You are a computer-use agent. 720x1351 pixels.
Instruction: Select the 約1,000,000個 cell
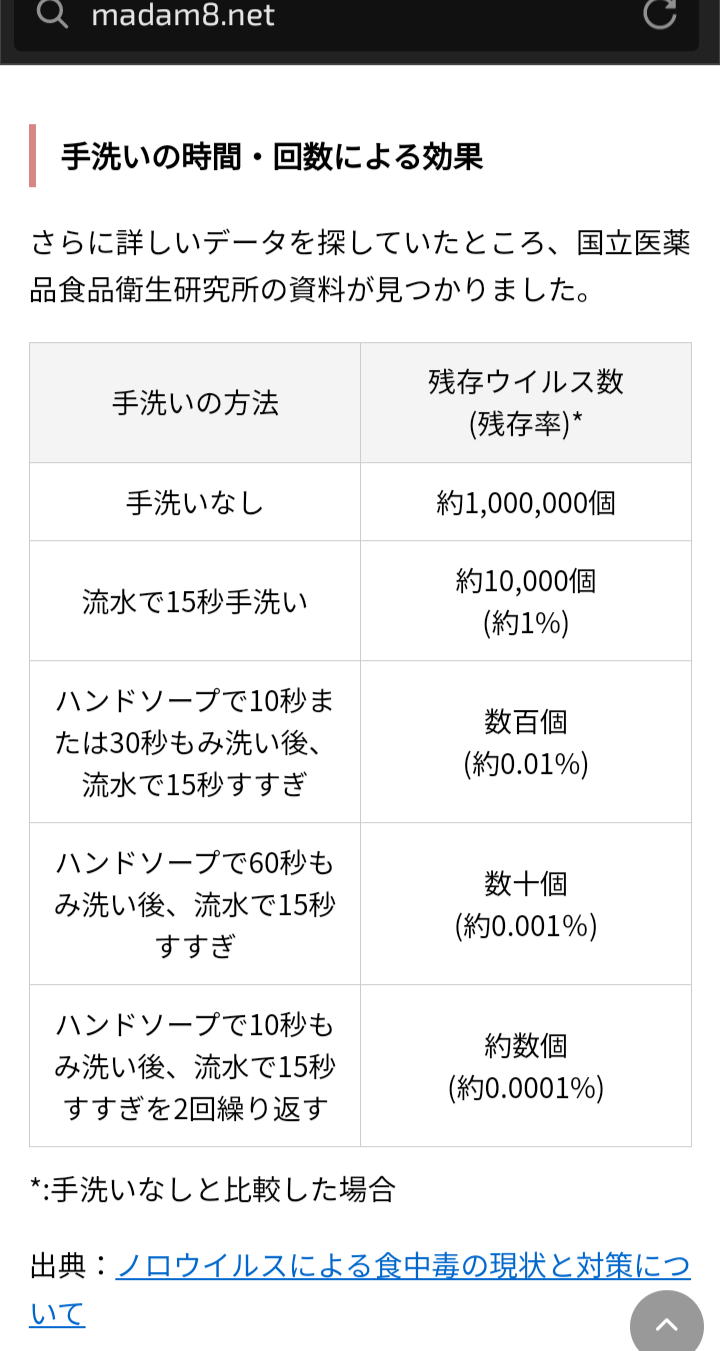tap(525, 502)
